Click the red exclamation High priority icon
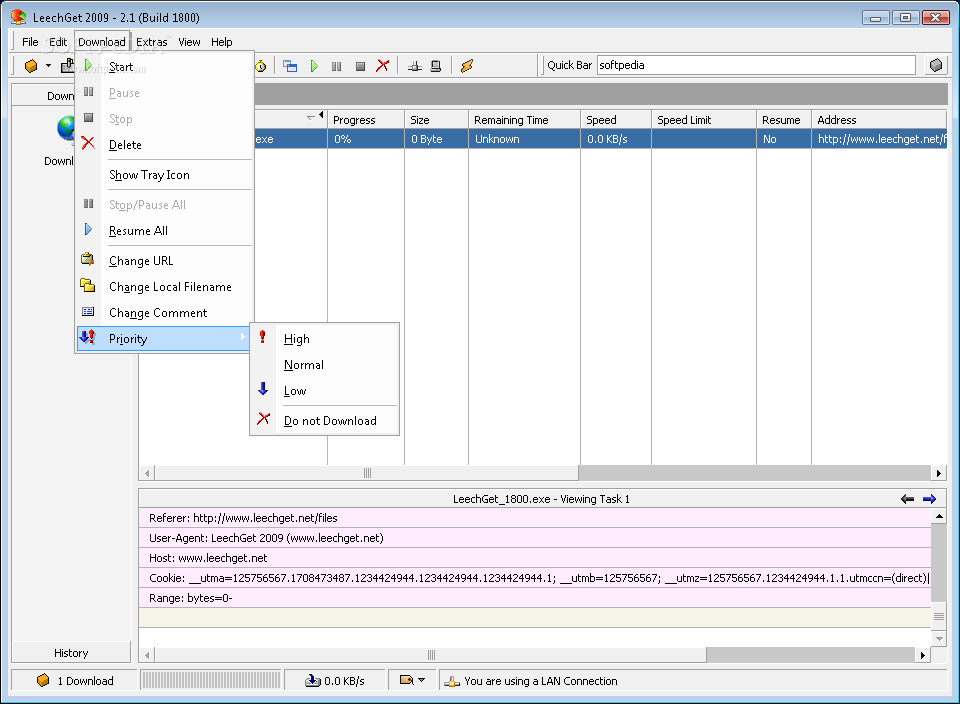Screen dimensions: 960x704 tap(263, 337)
